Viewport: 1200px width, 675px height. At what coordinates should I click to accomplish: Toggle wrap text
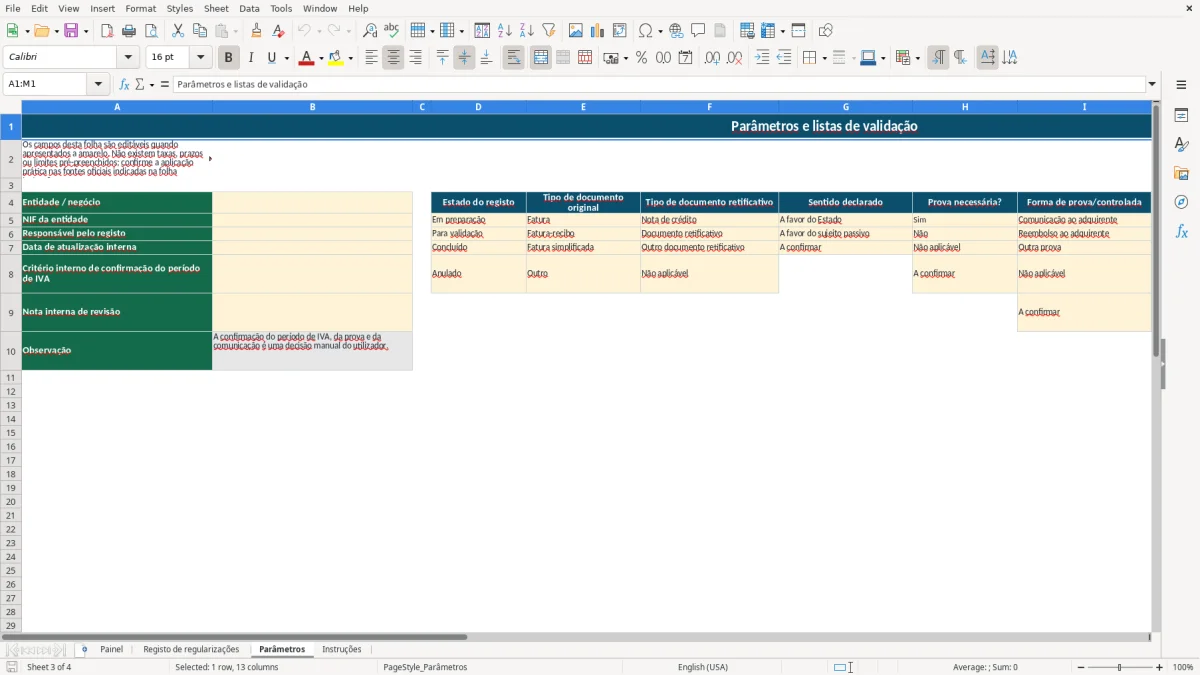coord(514,58)
